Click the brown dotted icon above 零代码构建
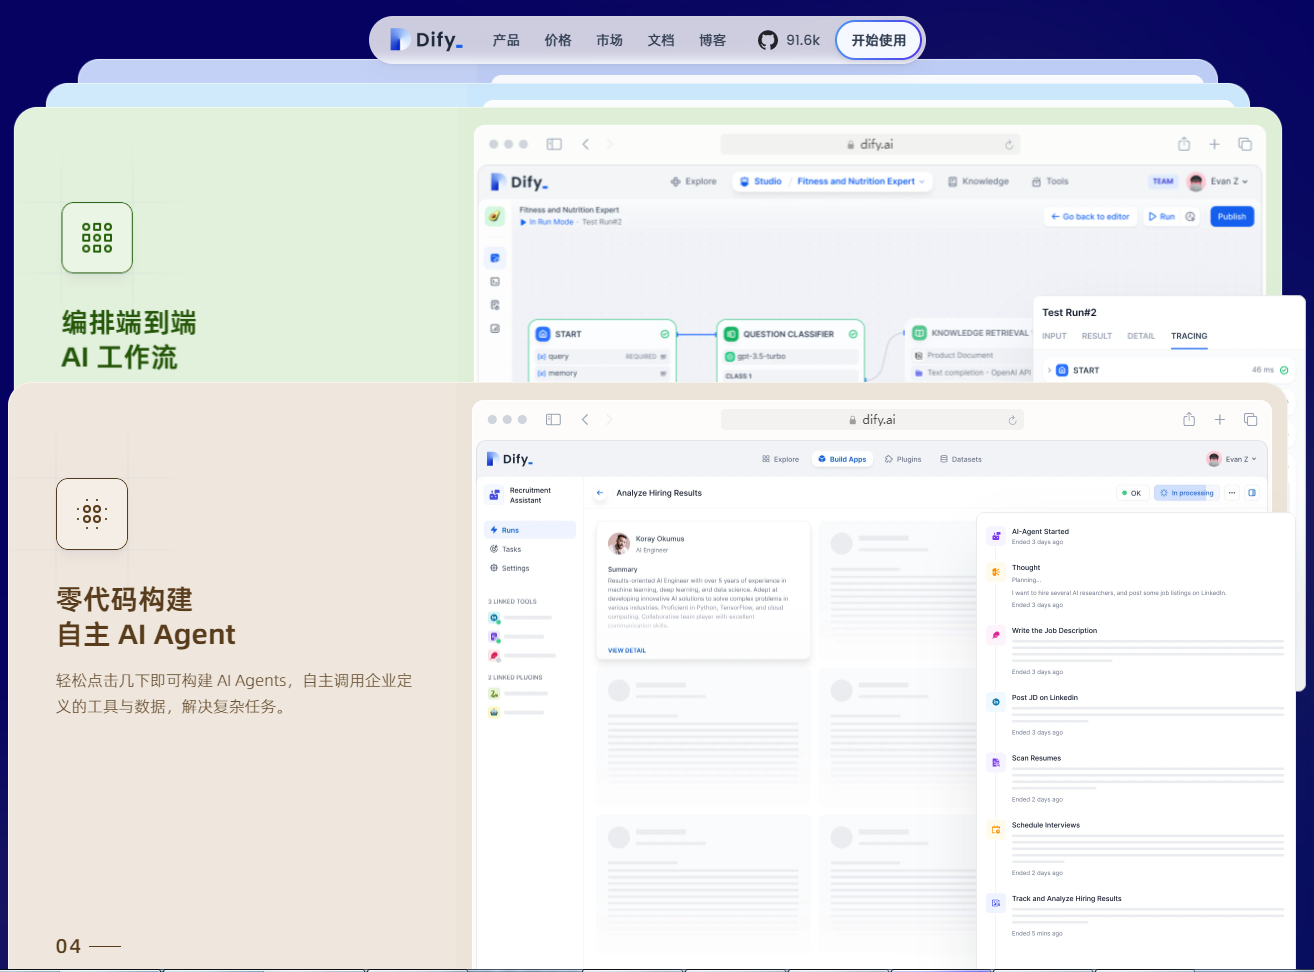The image size is (1314, 972). (92, 514)
